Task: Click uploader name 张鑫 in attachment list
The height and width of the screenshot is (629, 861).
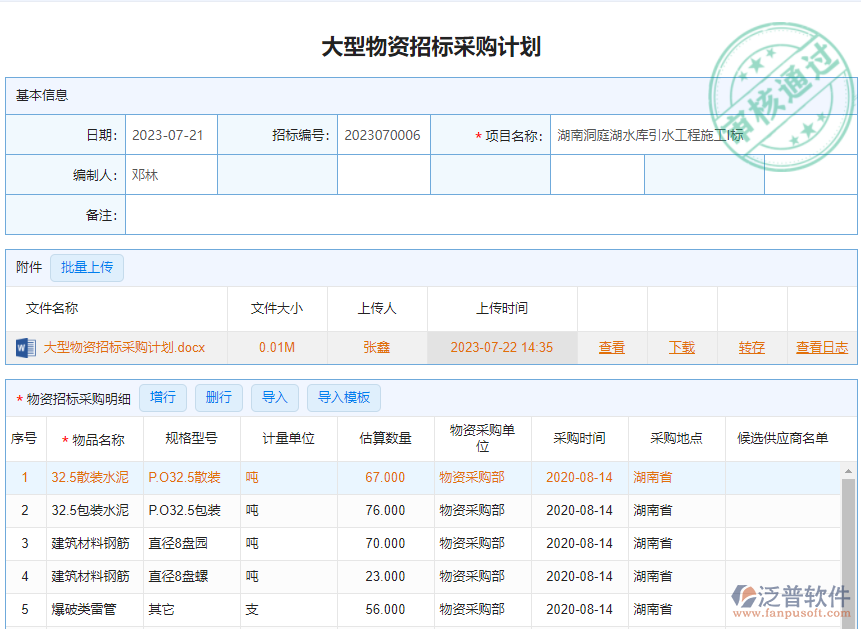Action: [x=377, y=347]
